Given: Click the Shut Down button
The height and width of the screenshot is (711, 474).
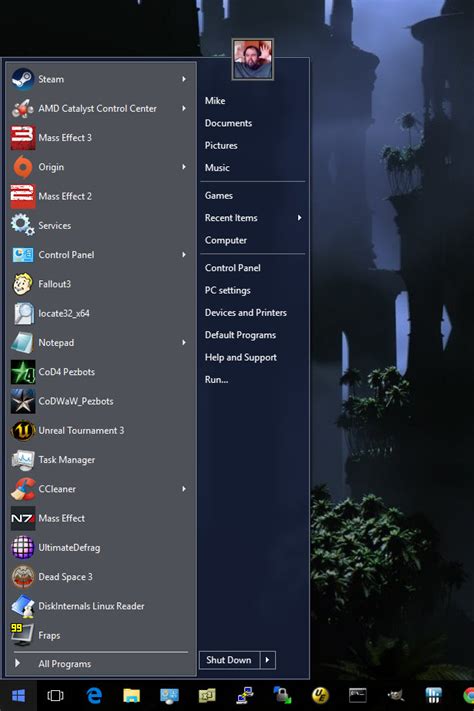Looking at the screenshot, I should (229, 660).
